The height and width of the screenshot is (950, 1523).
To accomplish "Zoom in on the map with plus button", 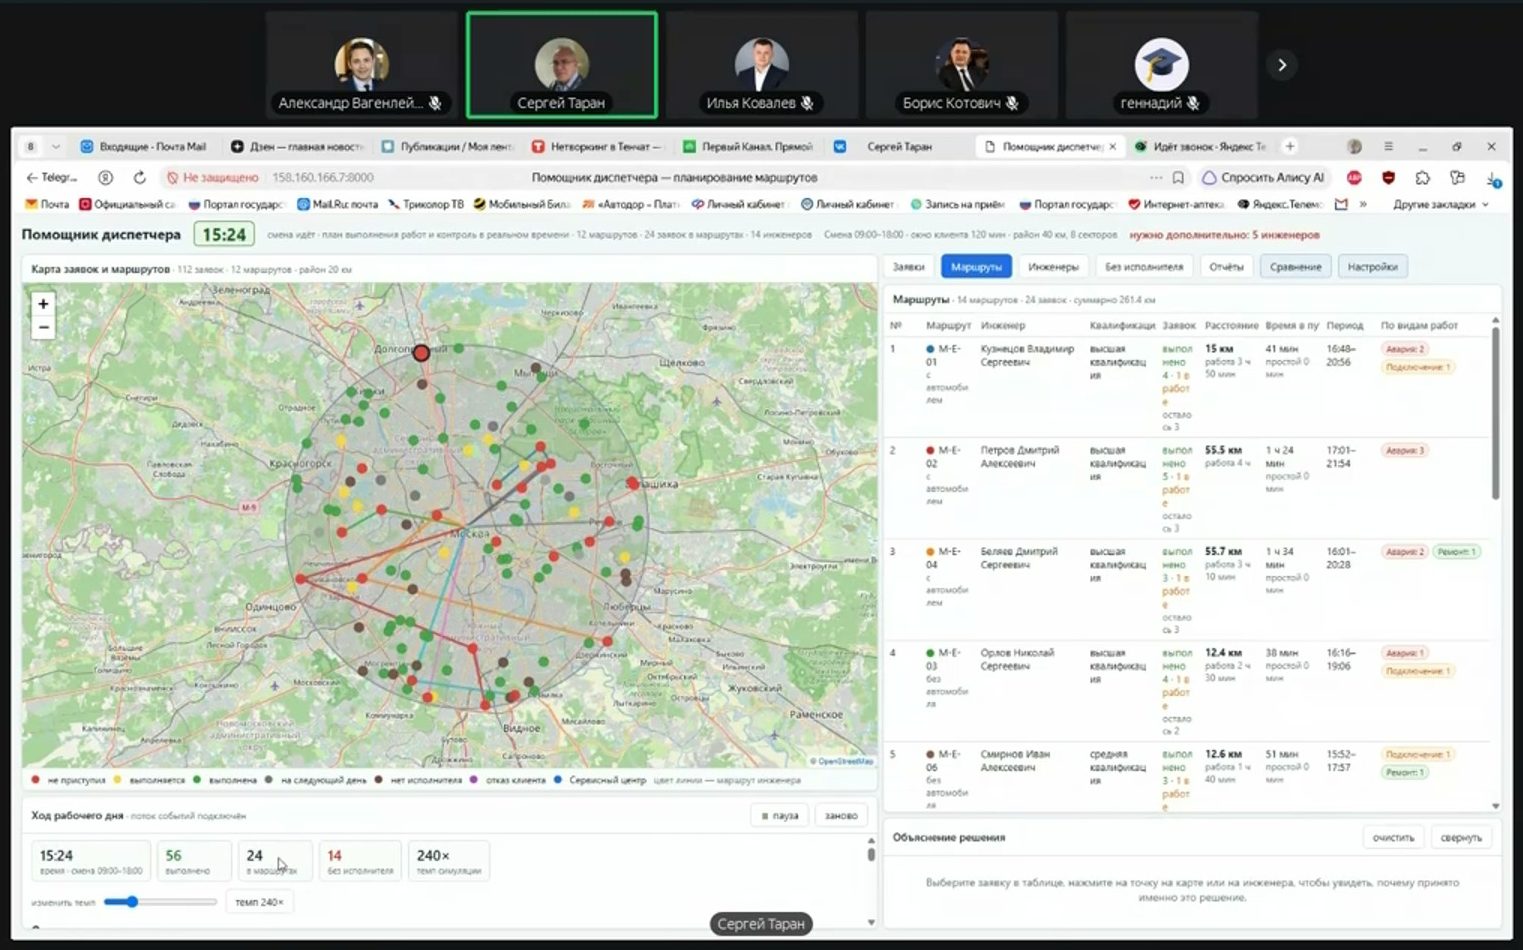I will coord(43,304).
